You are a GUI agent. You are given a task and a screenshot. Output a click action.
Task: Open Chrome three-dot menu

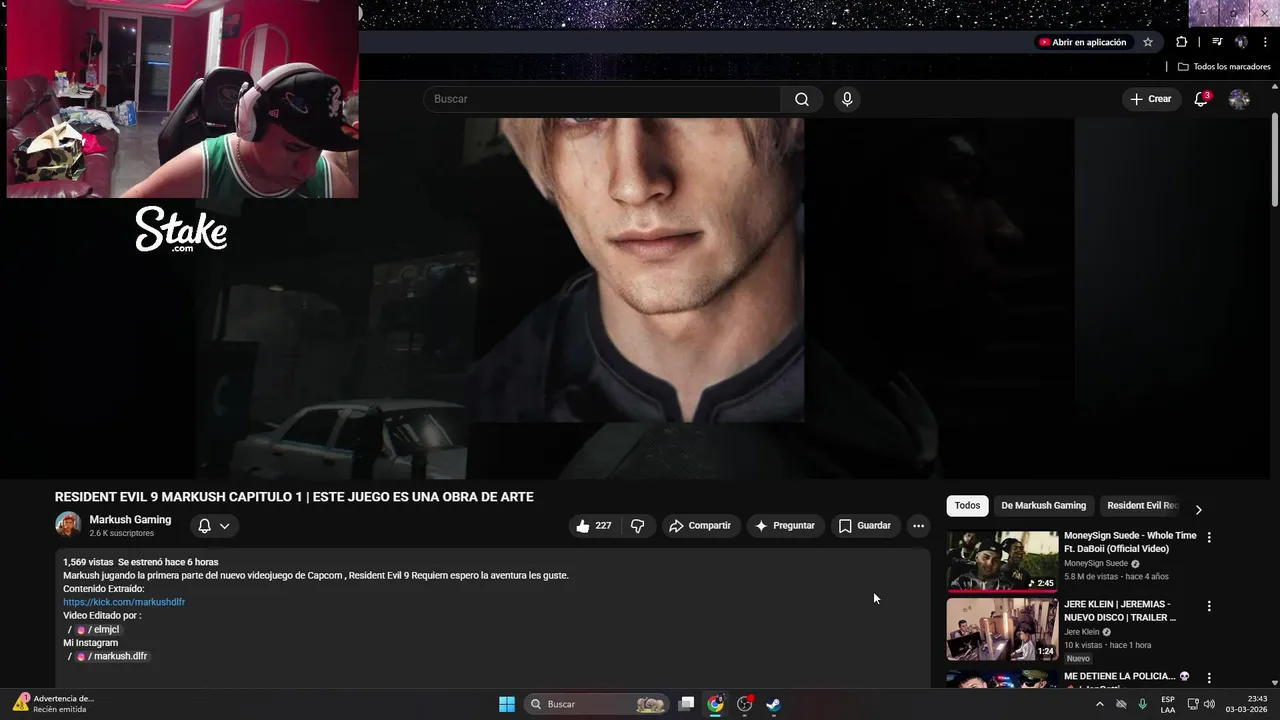click(1266, 42)
